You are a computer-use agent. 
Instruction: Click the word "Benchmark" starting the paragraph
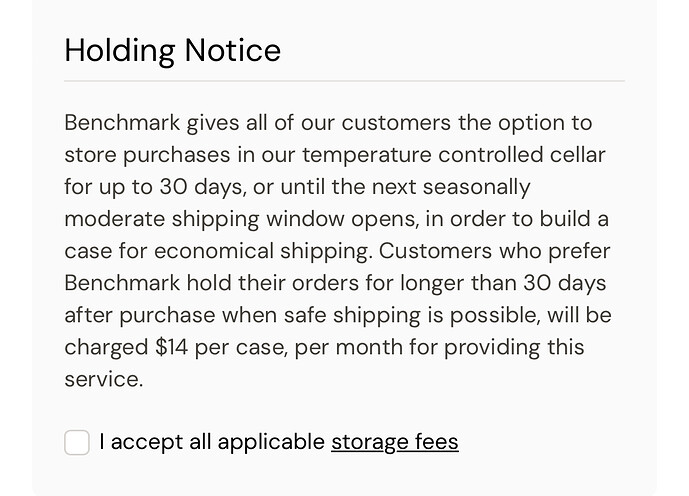[x=122, y=123]
